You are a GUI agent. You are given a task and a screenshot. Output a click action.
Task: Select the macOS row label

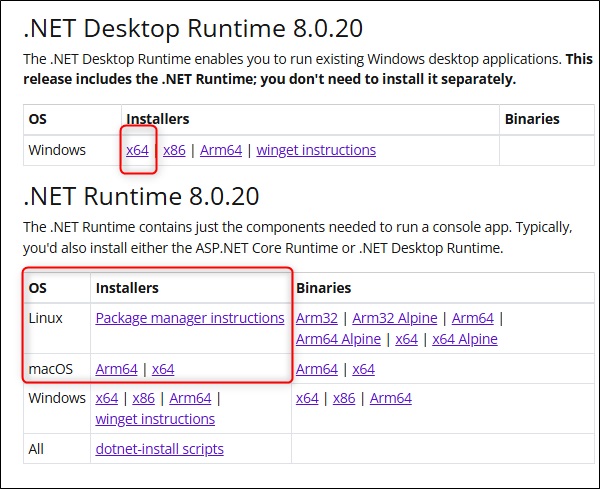(51, 369)
